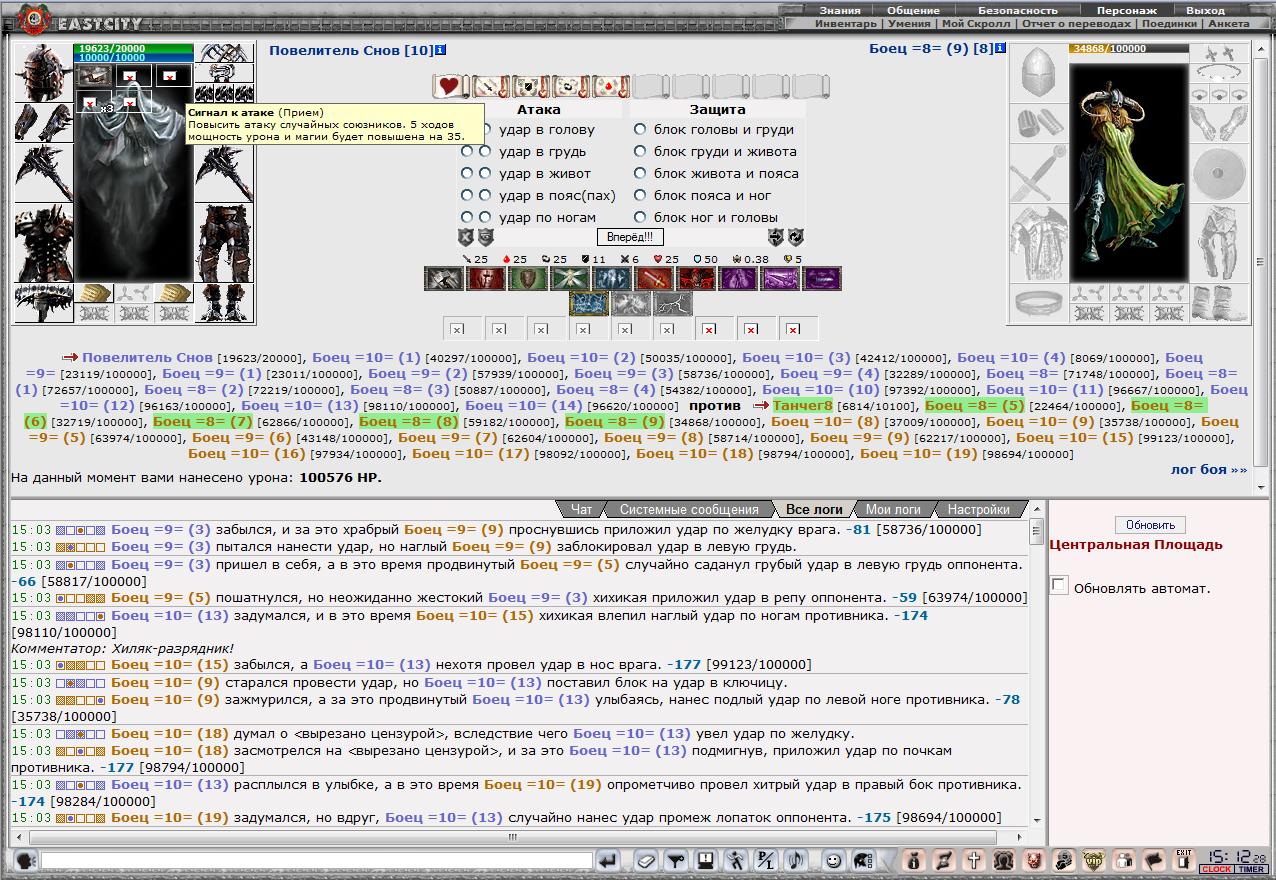Image resolution: width=1276 pixels, height=880 pixels.
Task: Open the Персонаж menu
Action: 1127,10
